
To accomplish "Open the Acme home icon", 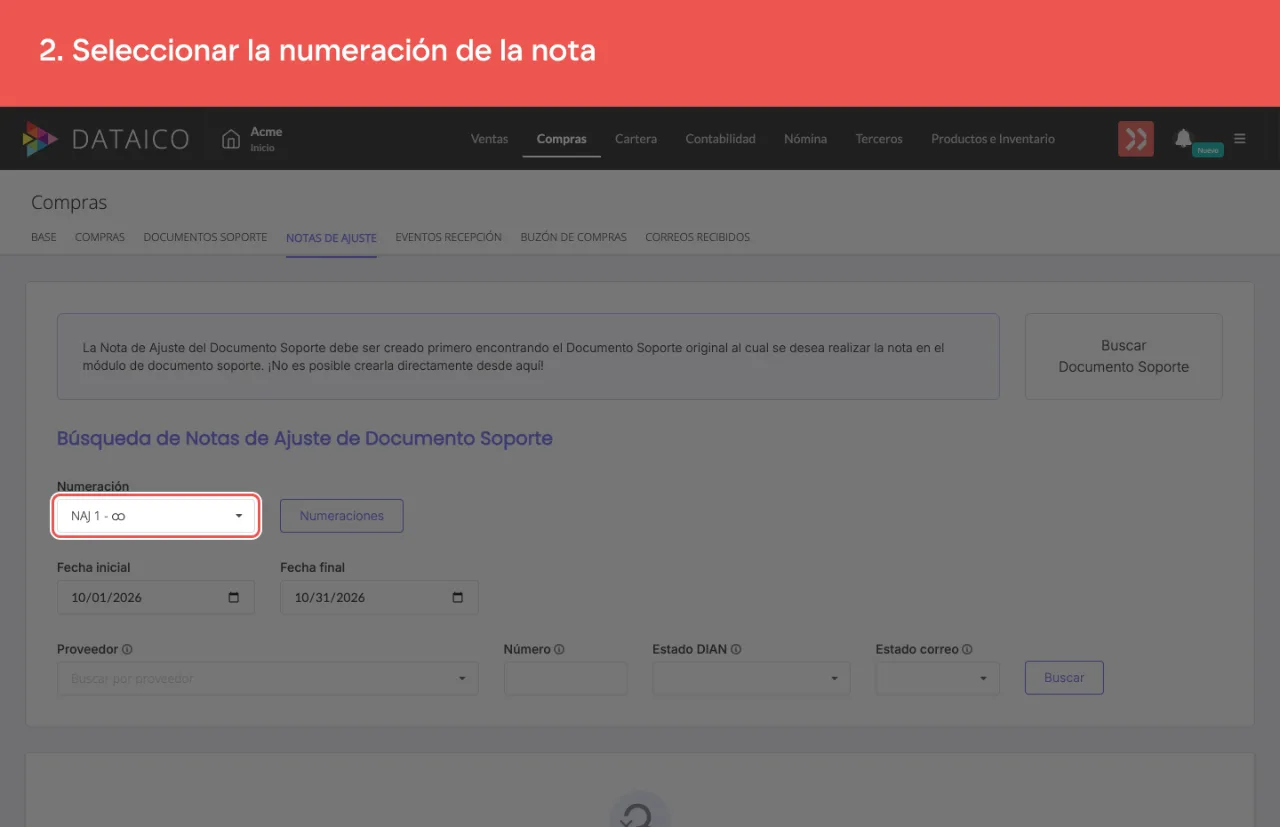I will point(231,139).
